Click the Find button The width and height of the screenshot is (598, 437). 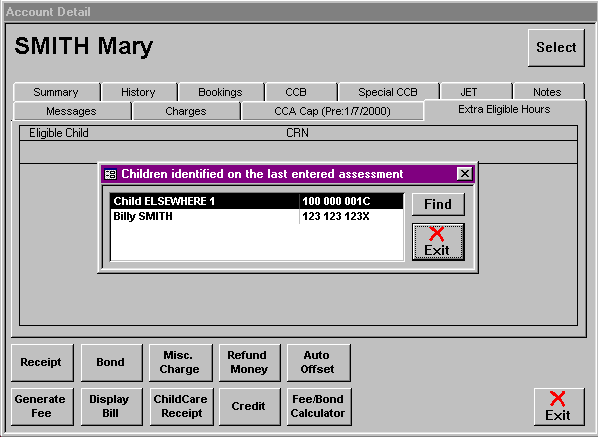point(438,204)
